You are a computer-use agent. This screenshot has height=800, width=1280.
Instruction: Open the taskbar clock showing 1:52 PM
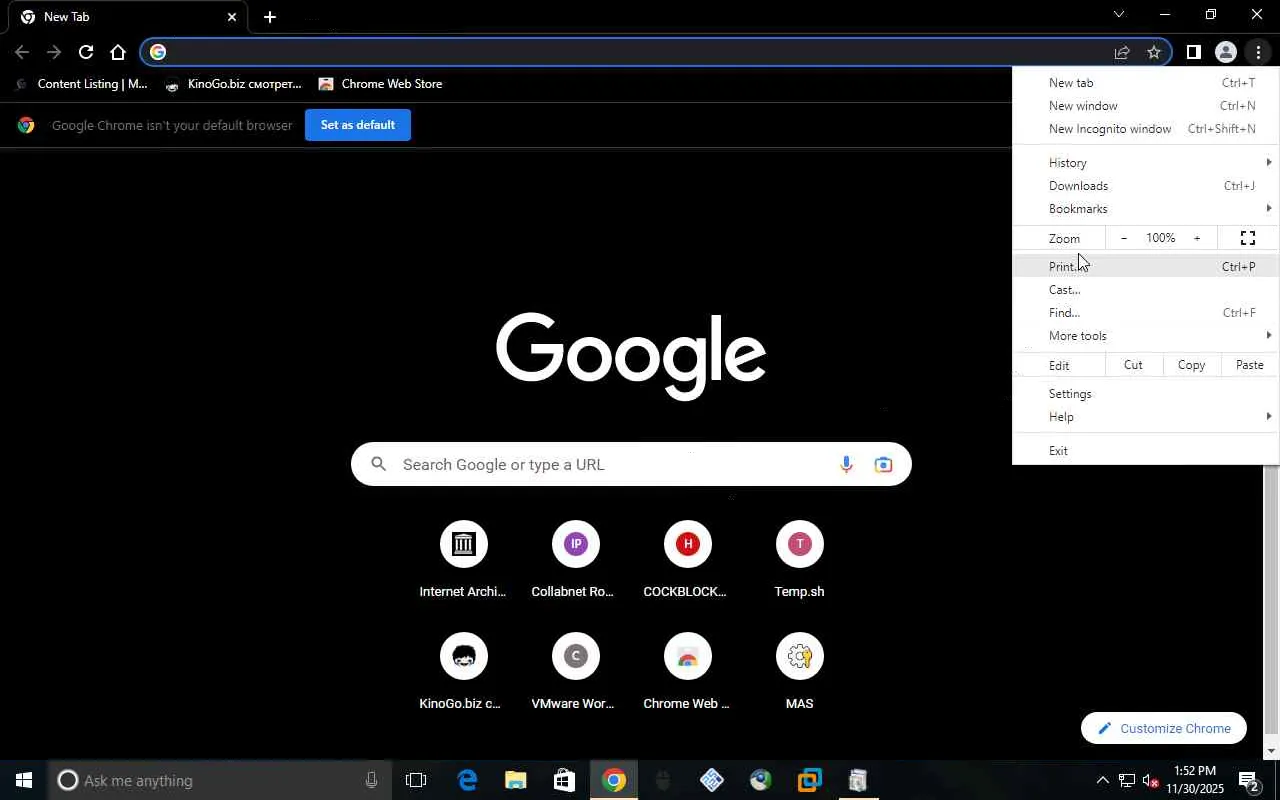(1195, 780)
